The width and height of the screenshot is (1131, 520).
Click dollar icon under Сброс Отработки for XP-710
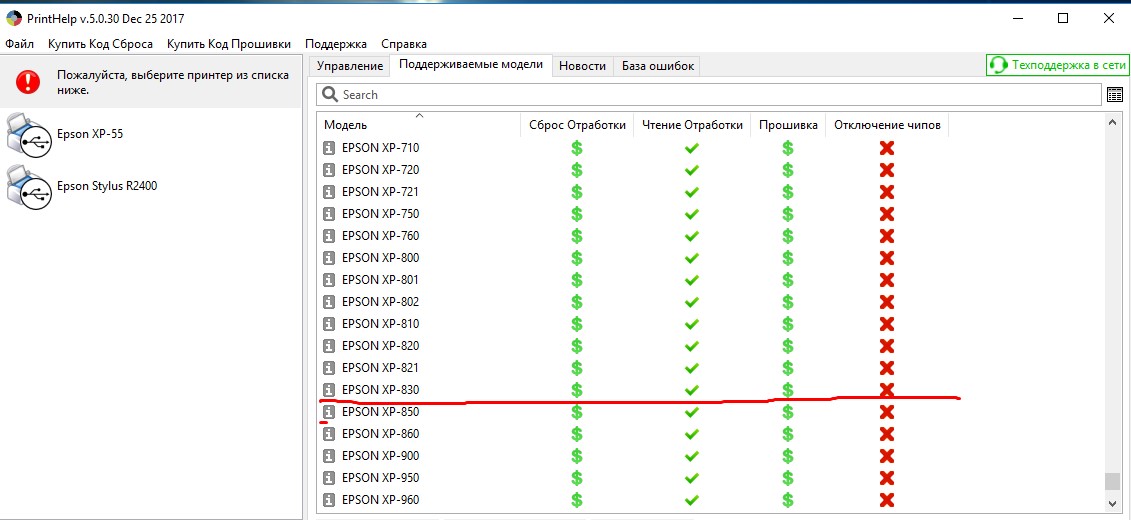coord(577,148)
